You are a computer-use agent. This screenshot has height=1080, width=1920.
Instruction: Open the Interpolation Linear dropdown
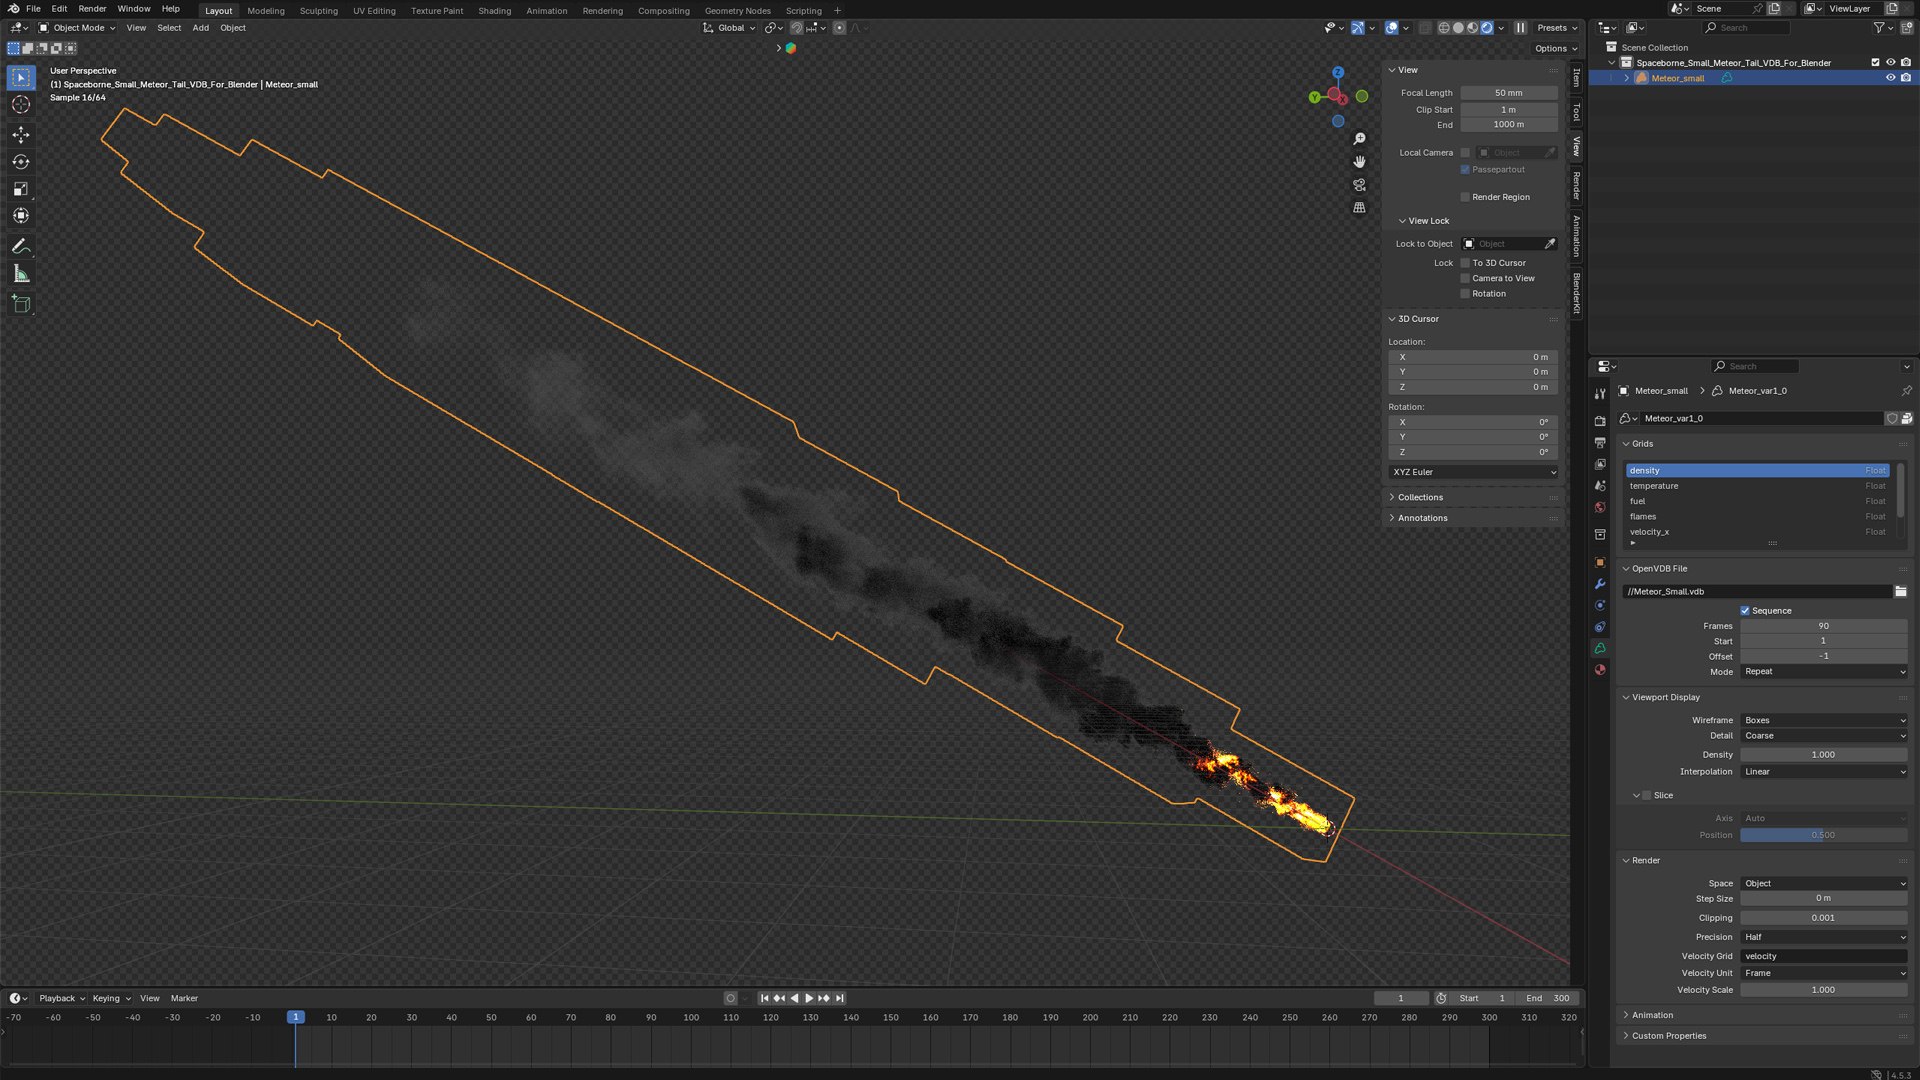point(1824,772)
